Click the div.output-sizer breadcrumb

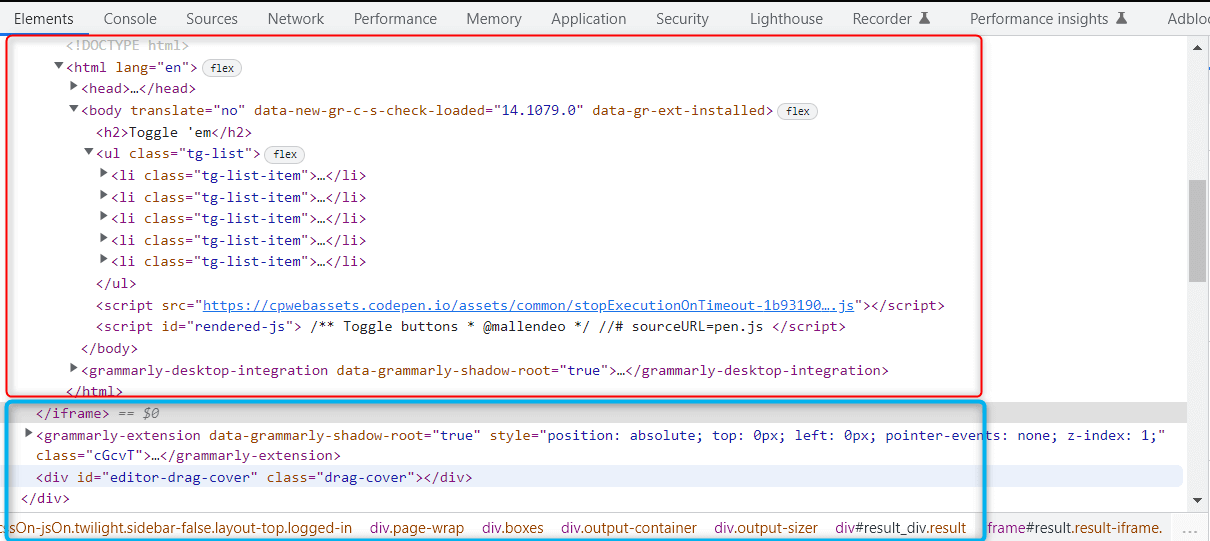766,528
